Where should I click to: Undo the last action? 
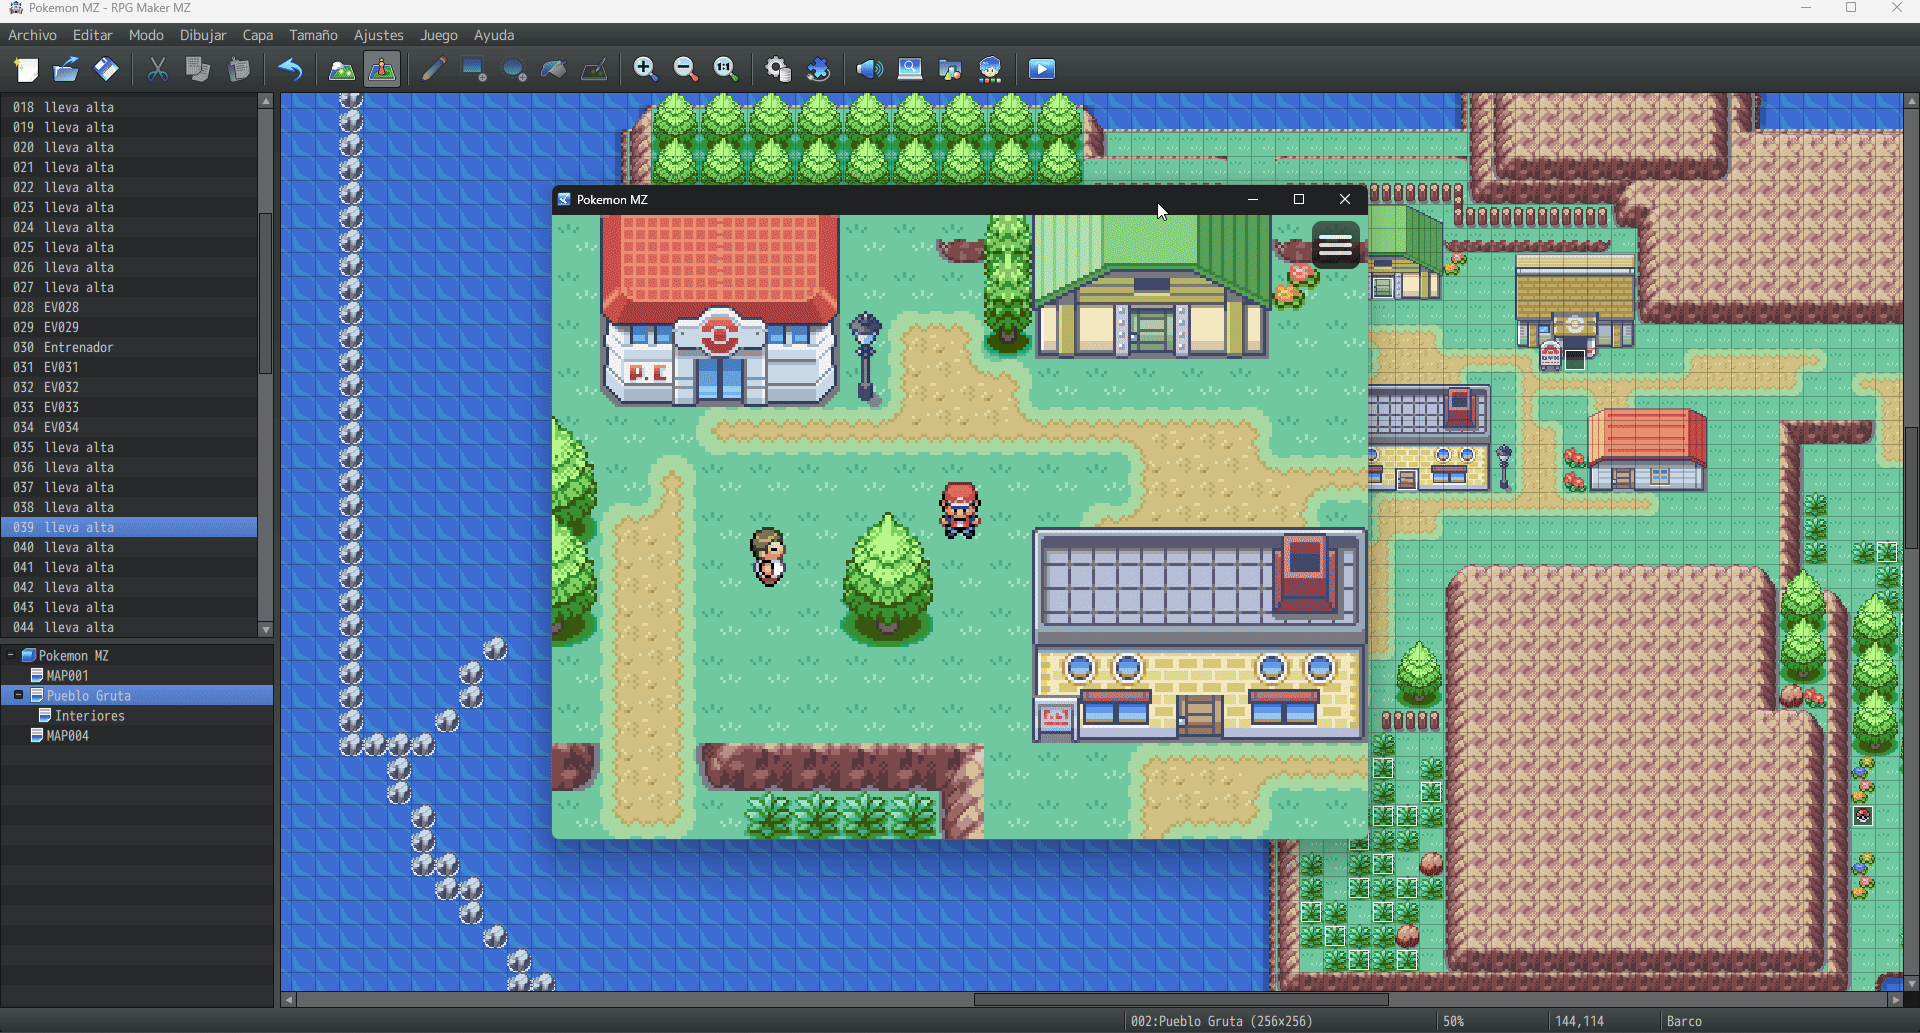[290, 69]
